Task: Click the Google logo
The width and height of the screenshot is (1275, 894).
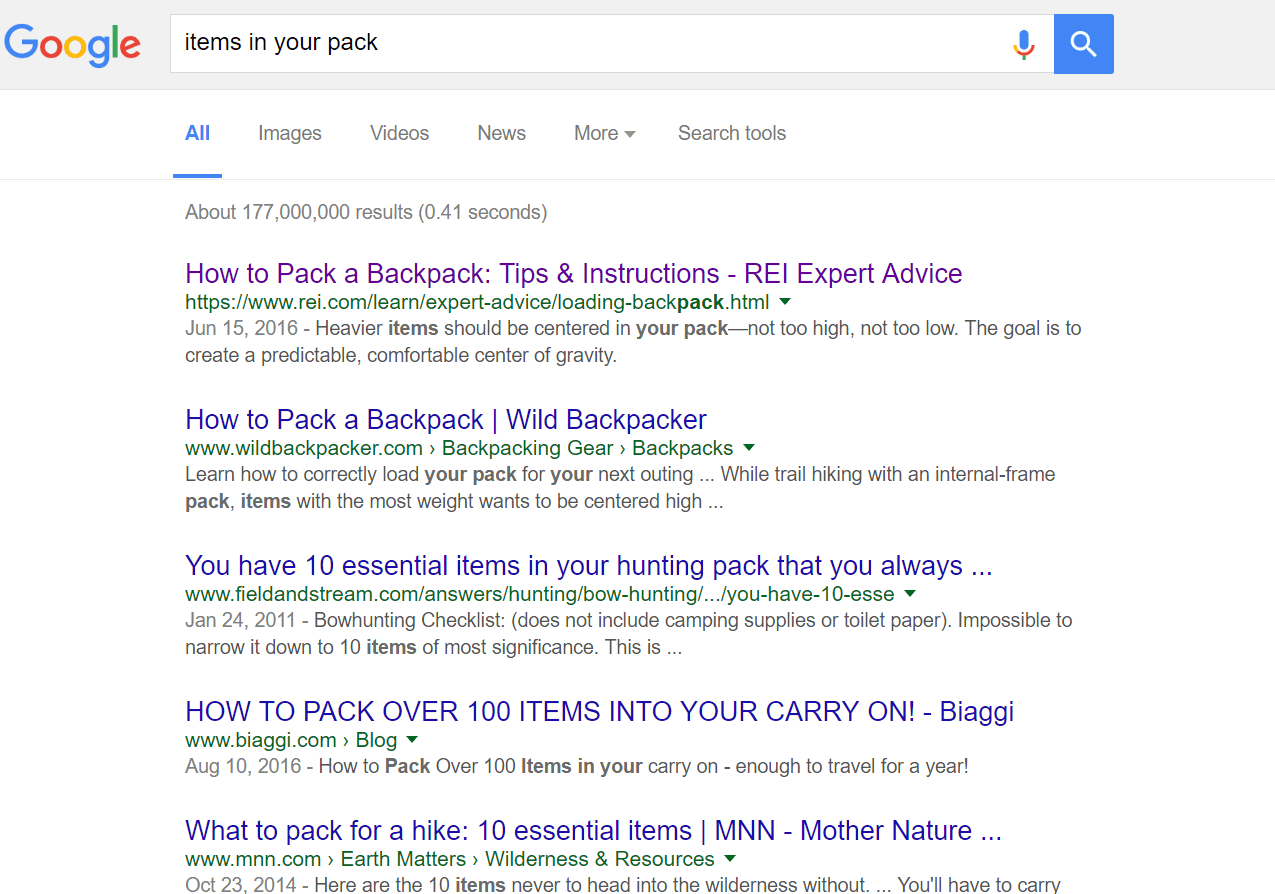Action: (x=72, y=44)
